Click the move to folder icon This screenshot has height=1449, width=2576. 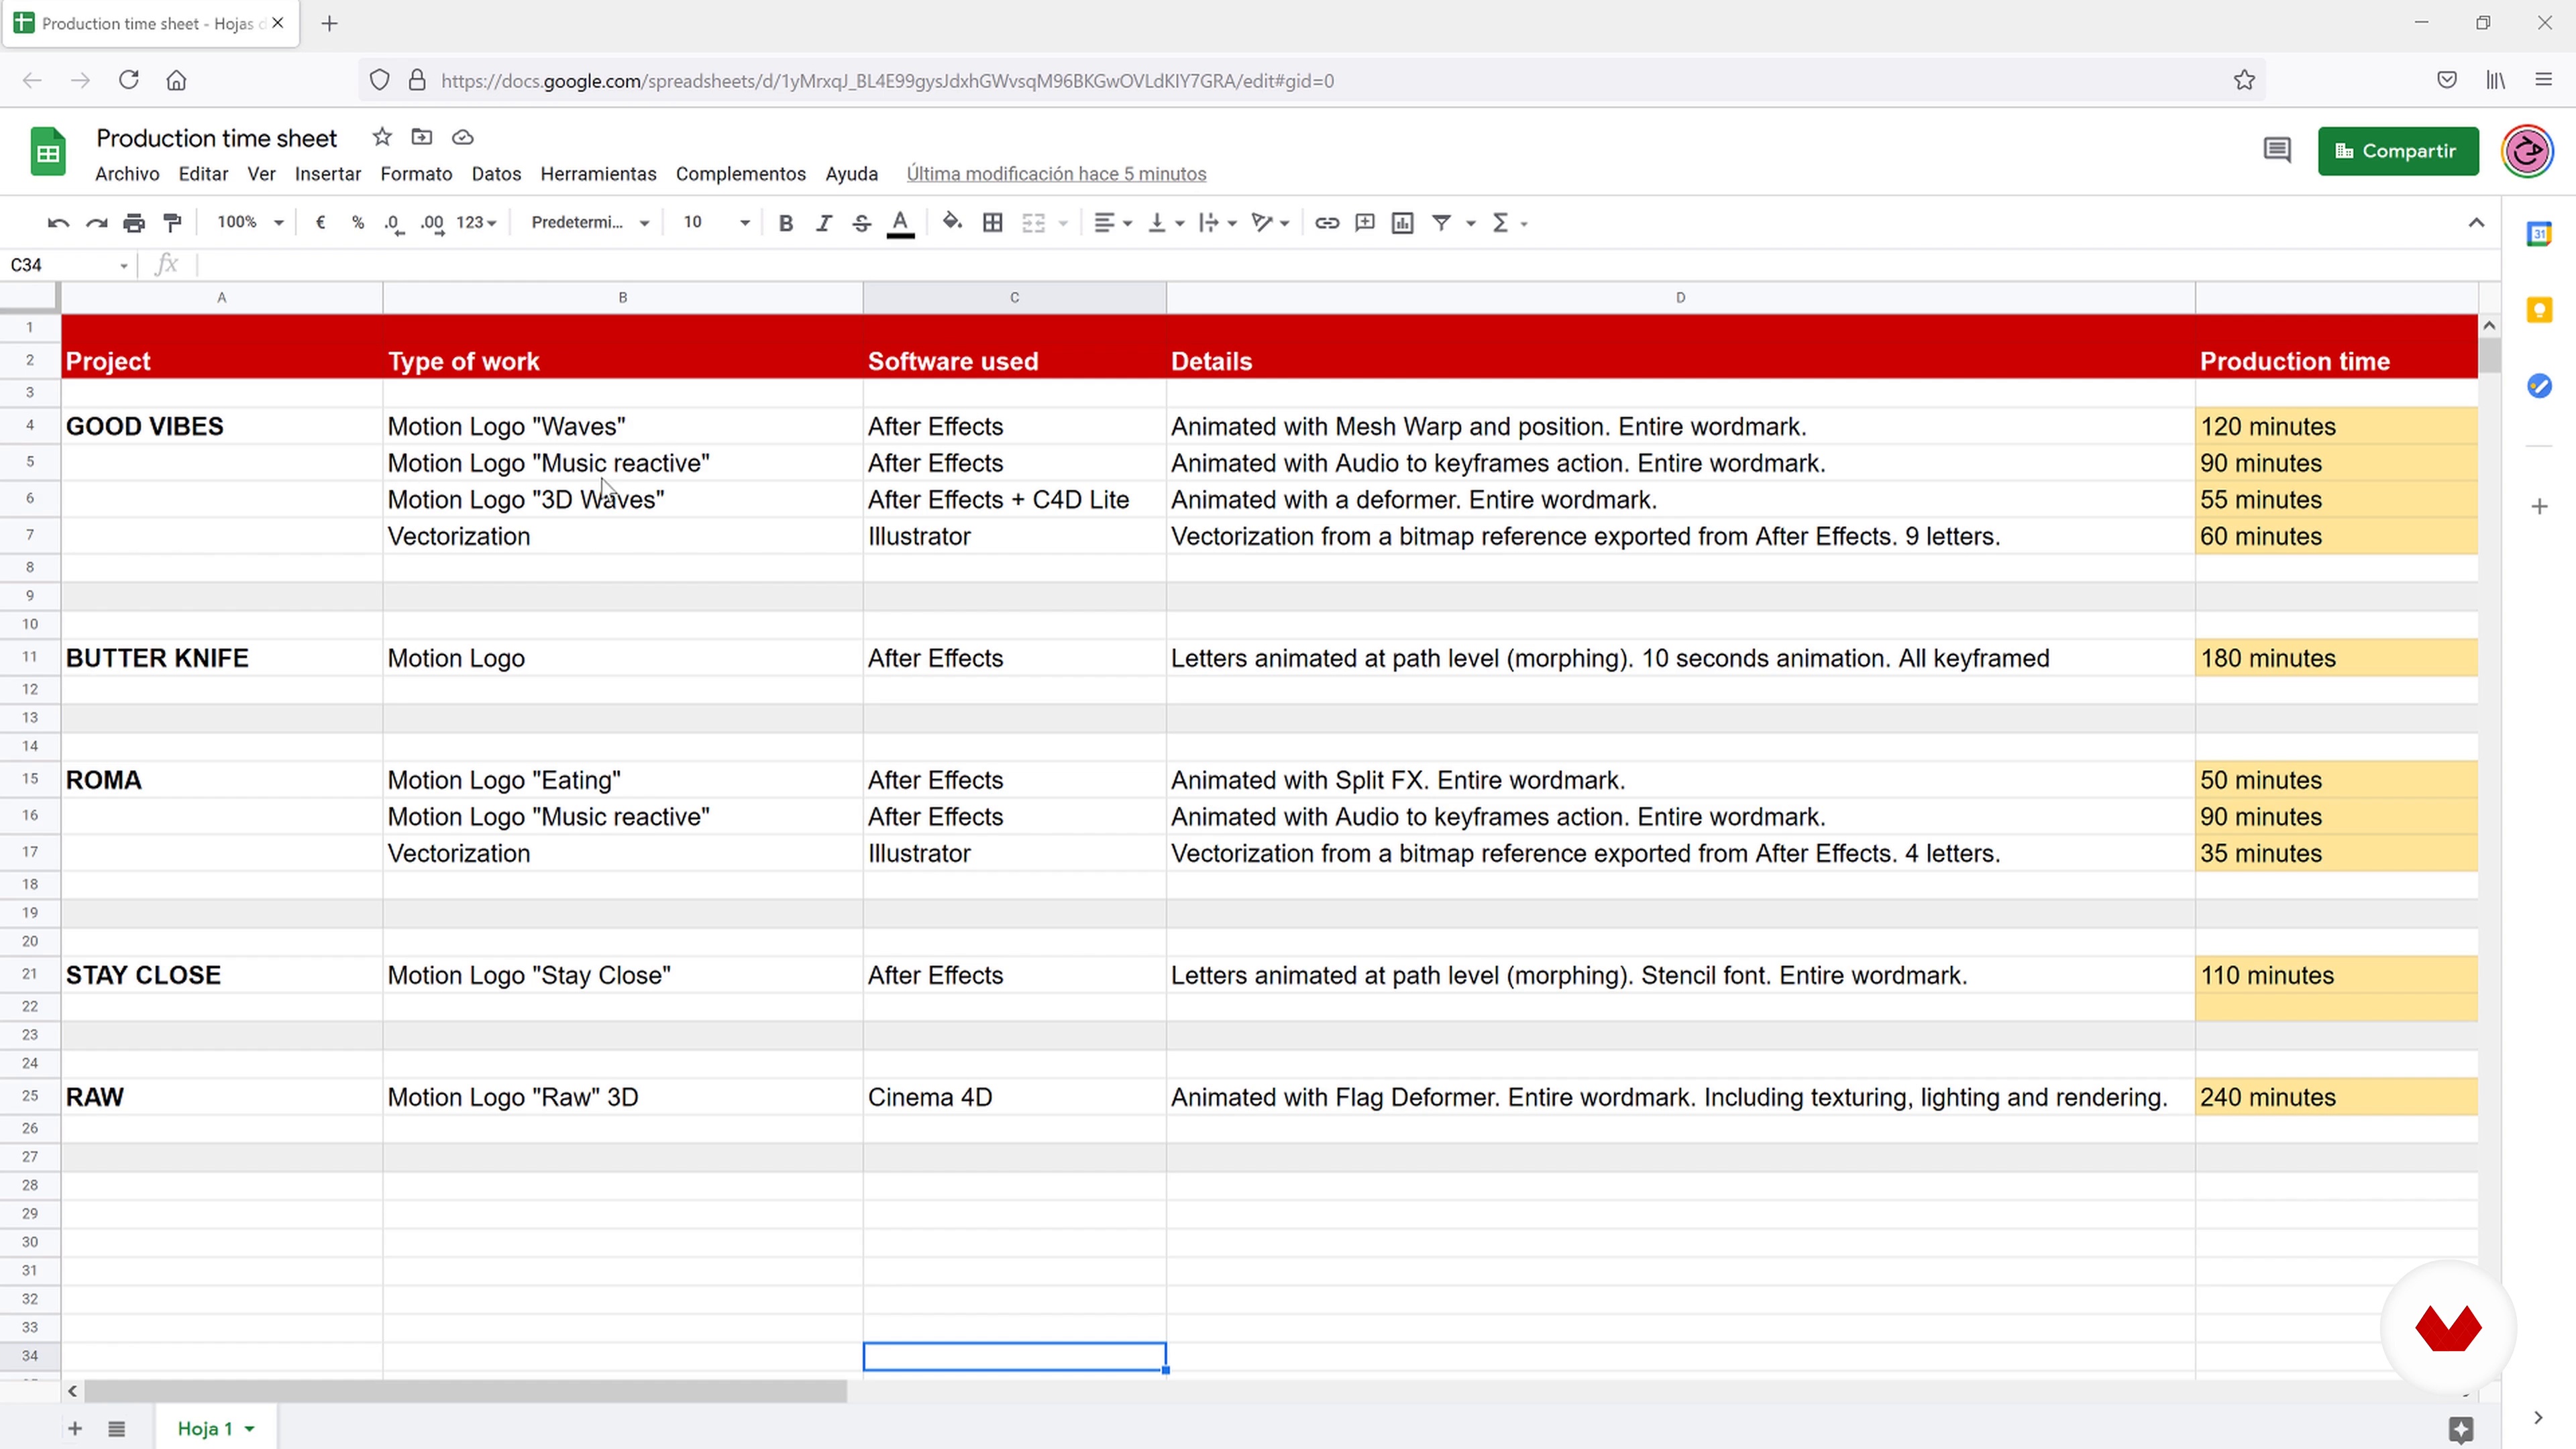[x=422, y=137]
